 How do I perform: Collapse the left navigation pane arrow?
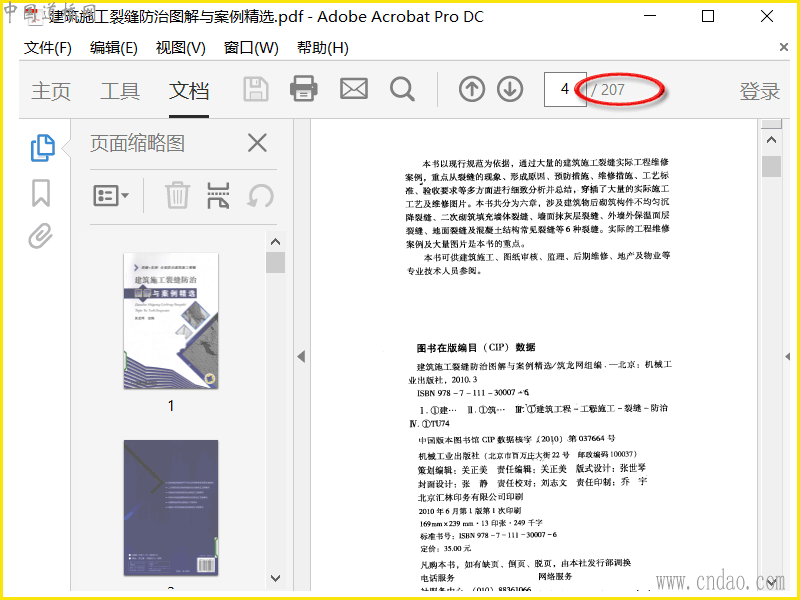point(302,356)
